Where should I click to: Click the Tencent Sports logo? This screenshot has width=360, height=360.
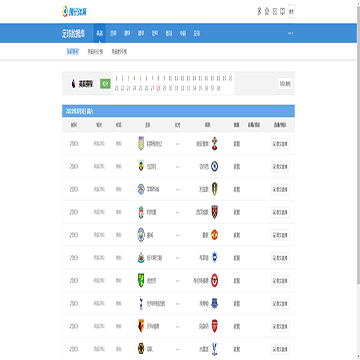coord(75,12)
